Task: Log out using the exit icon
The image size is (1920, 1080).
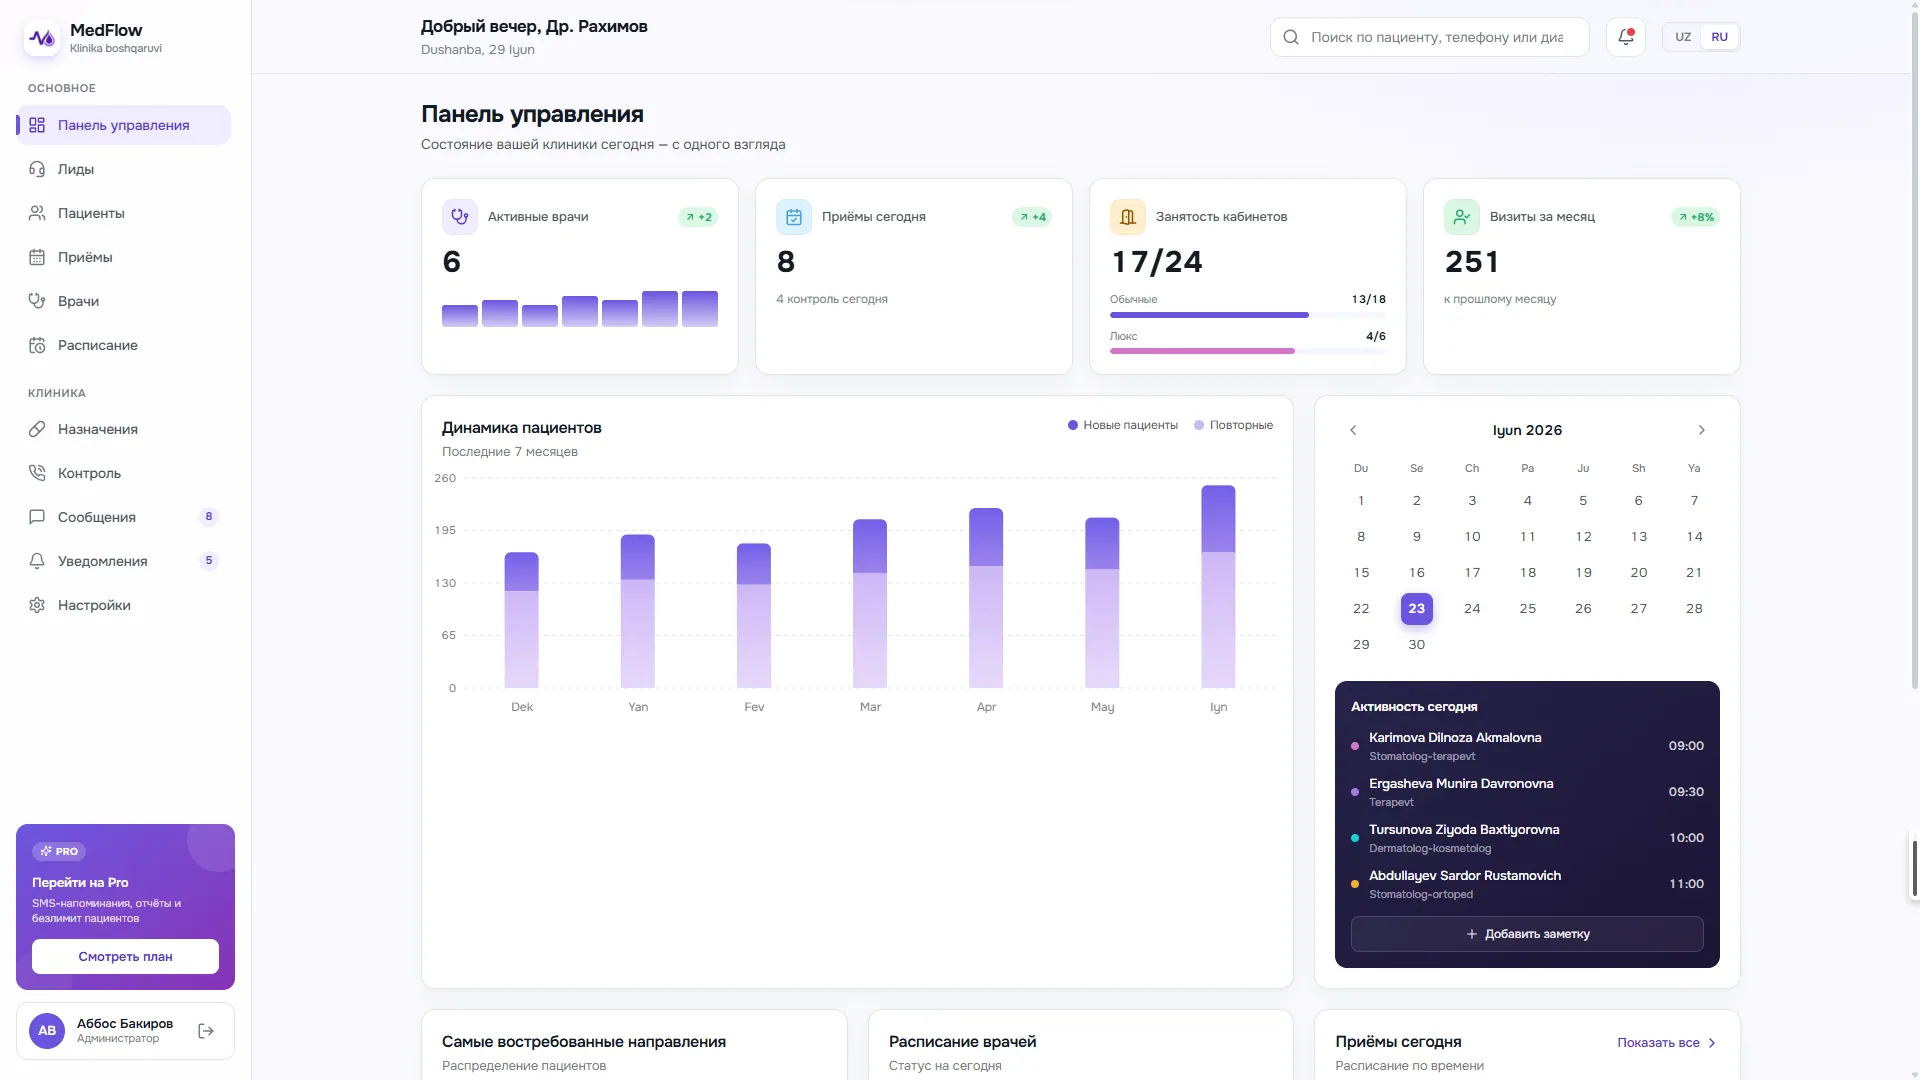Action: coord(206,1031)
